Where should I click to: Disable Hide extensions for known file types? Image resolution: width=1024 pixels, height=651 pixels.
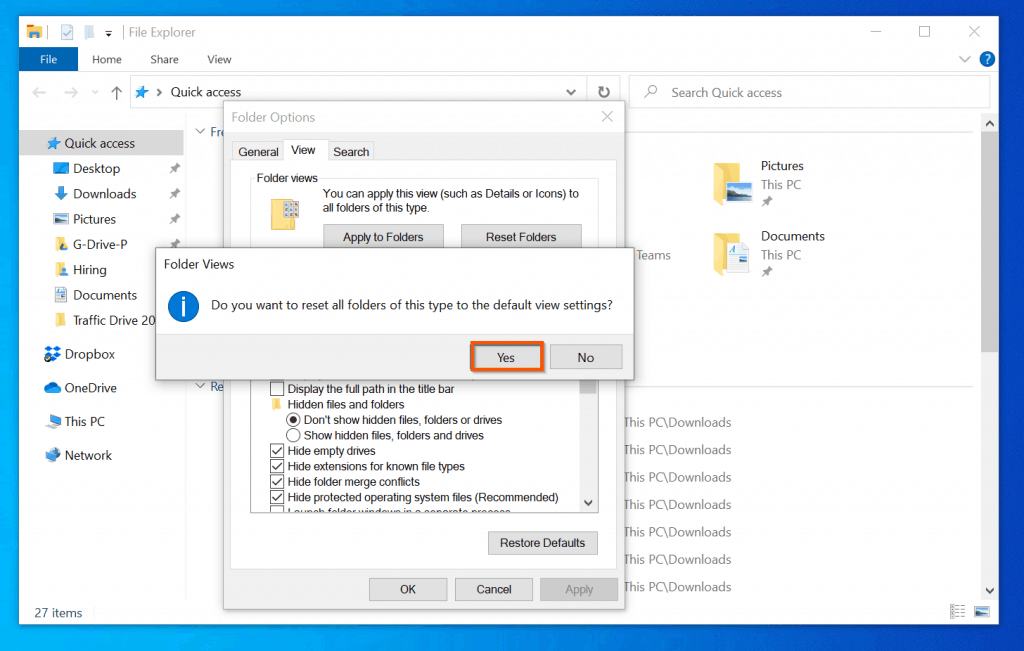point(277,466)
